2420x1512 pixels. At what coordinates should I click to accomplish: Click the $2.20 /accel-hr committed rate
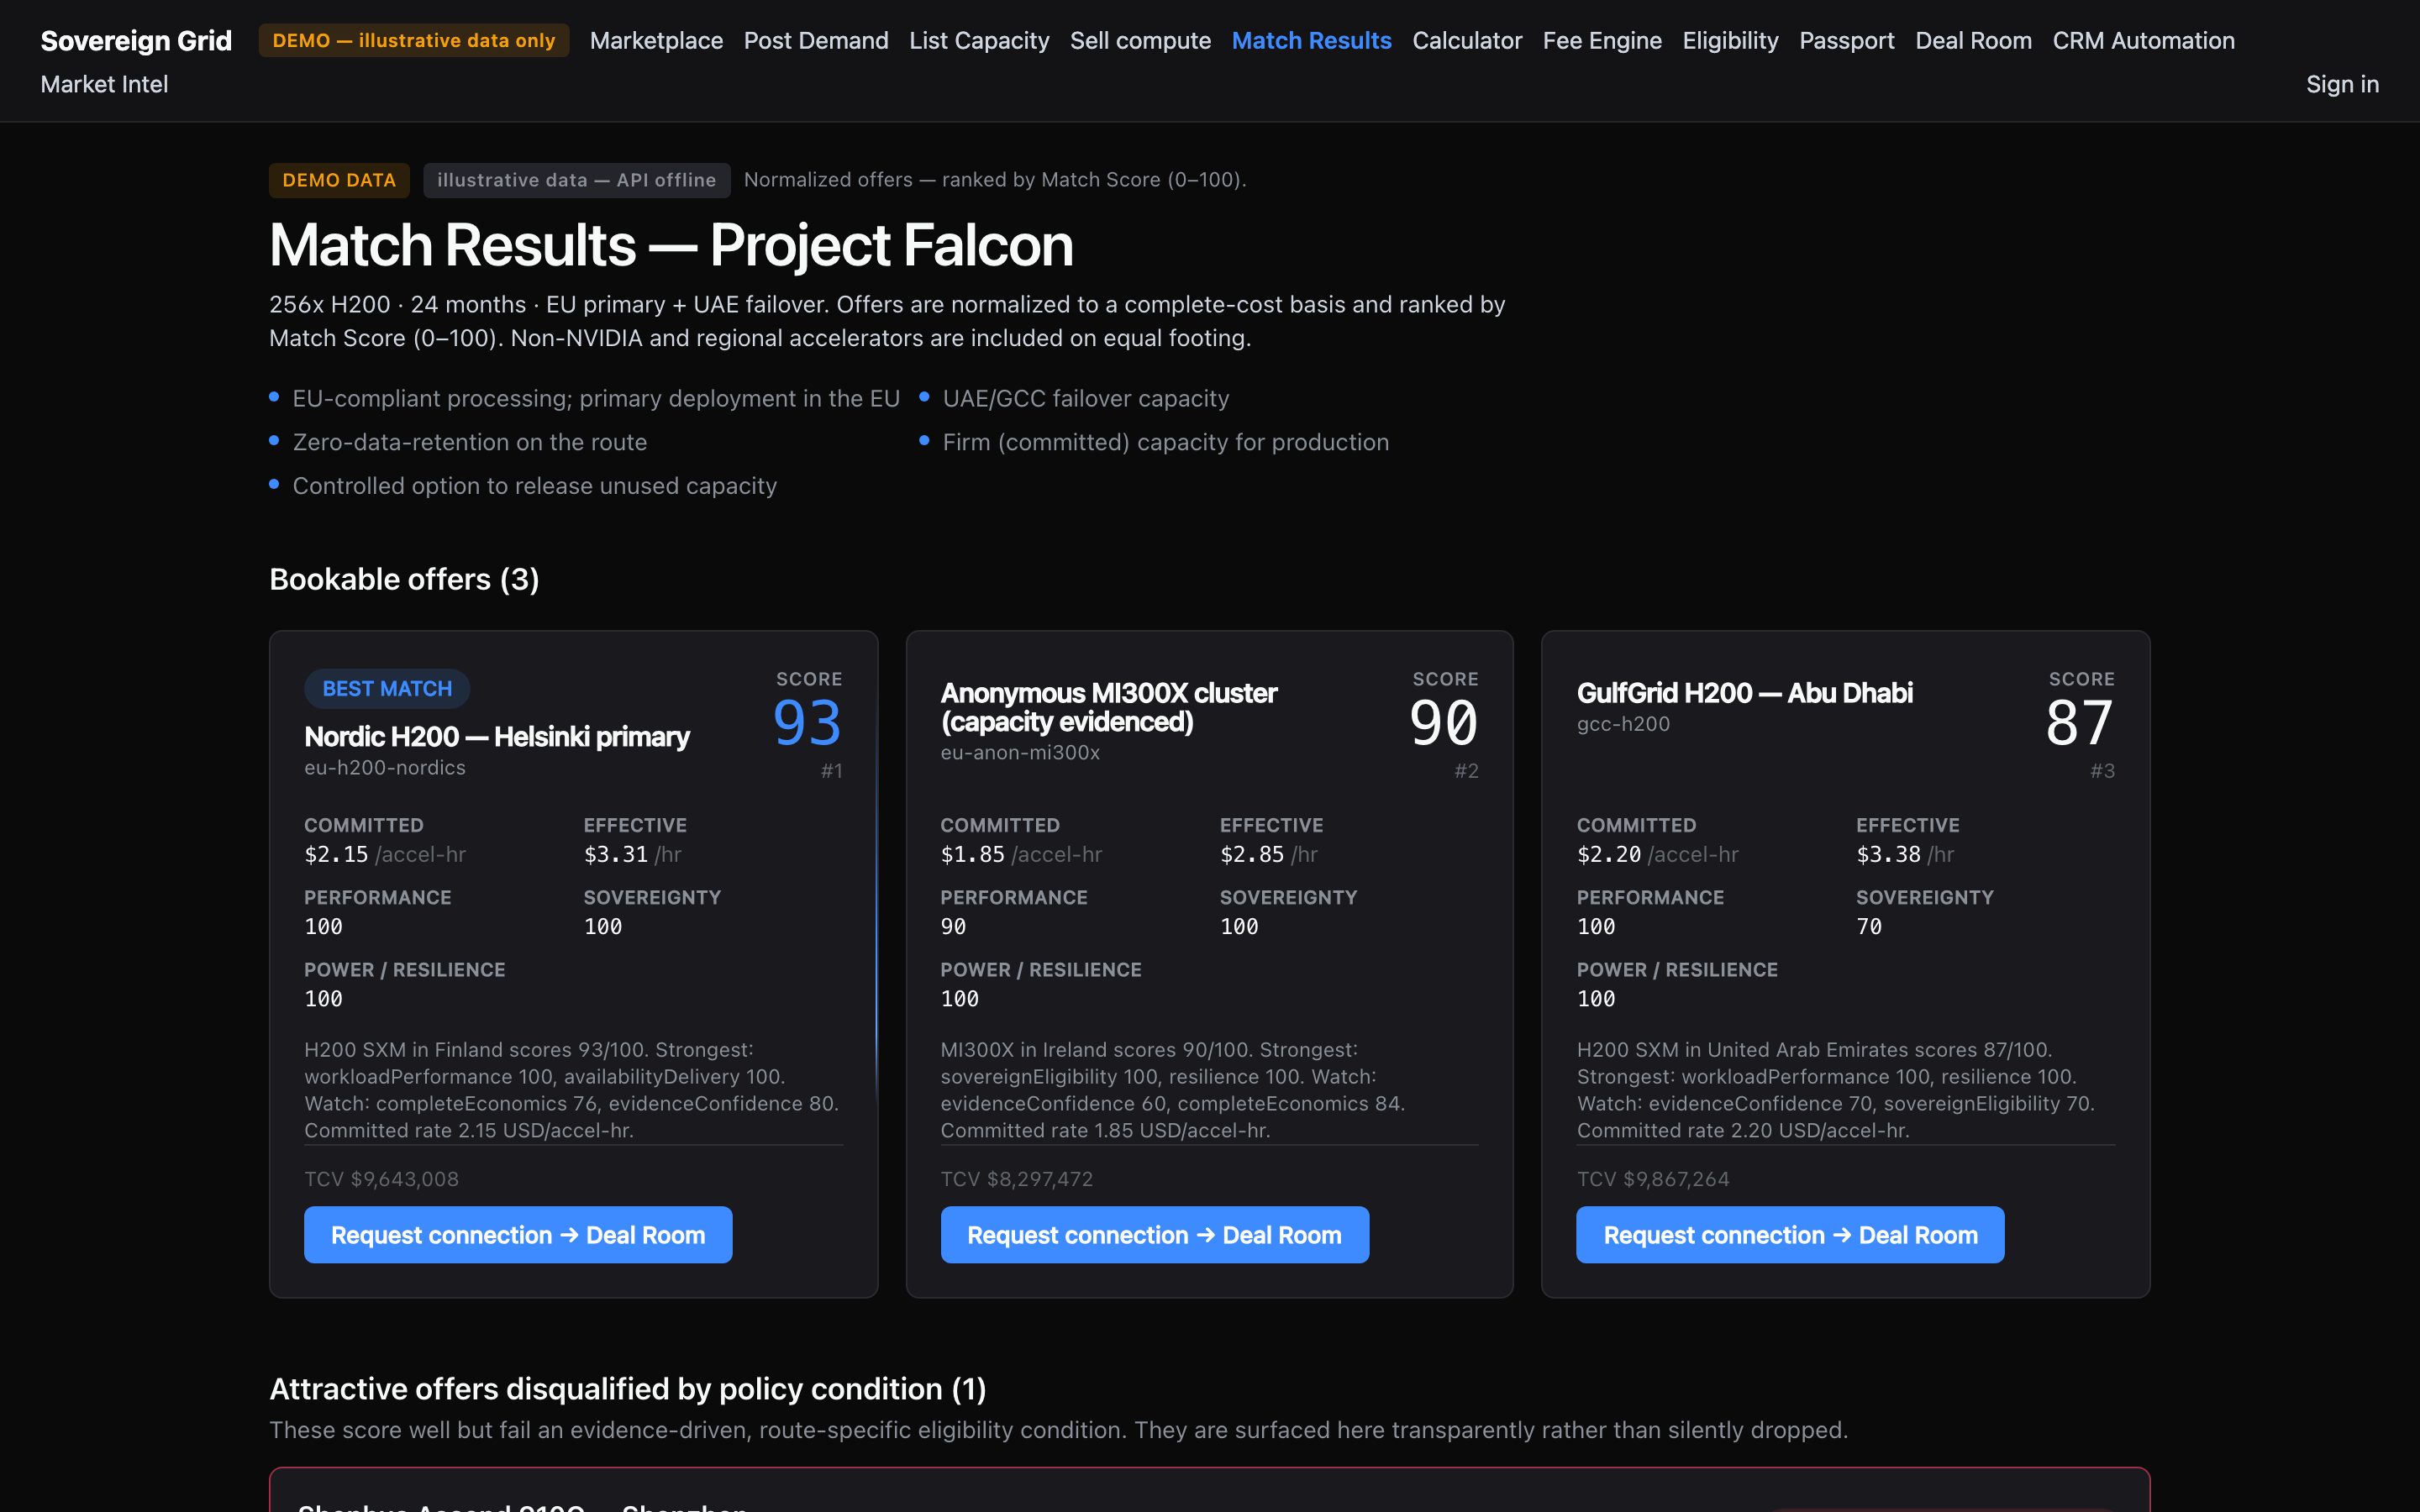point(1658,854)
